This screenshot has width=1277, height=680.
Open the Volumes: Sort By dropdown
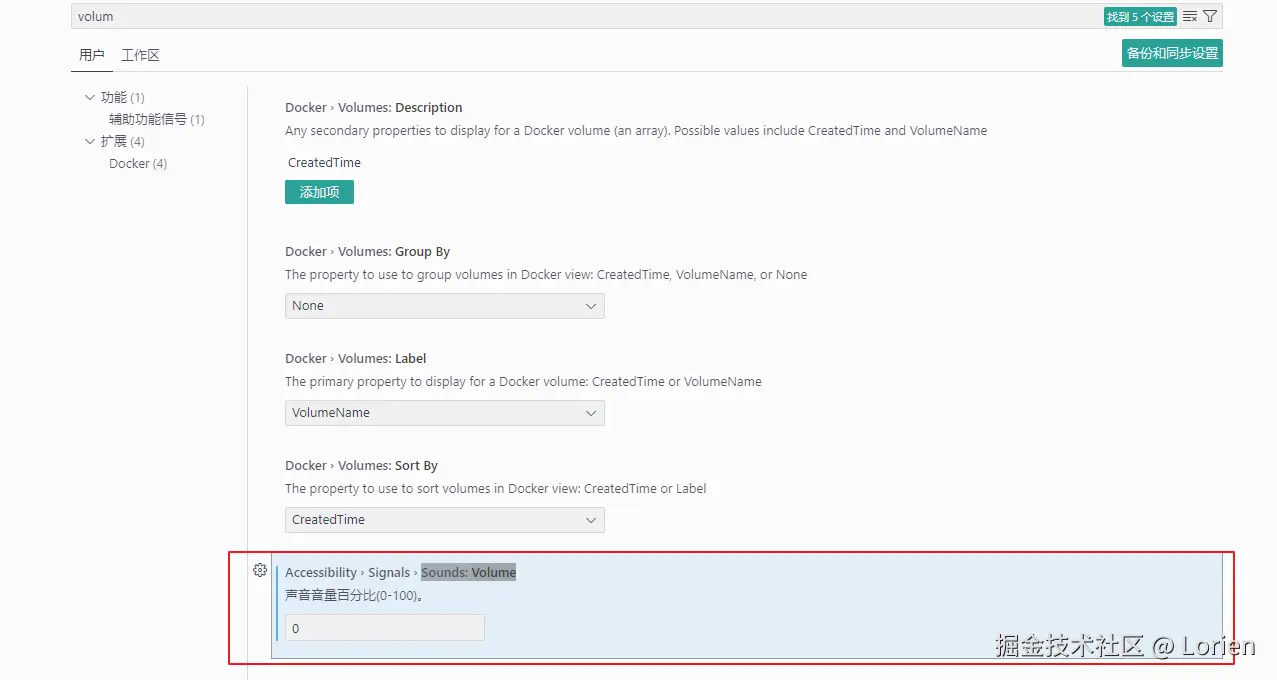tap(445, 520)
